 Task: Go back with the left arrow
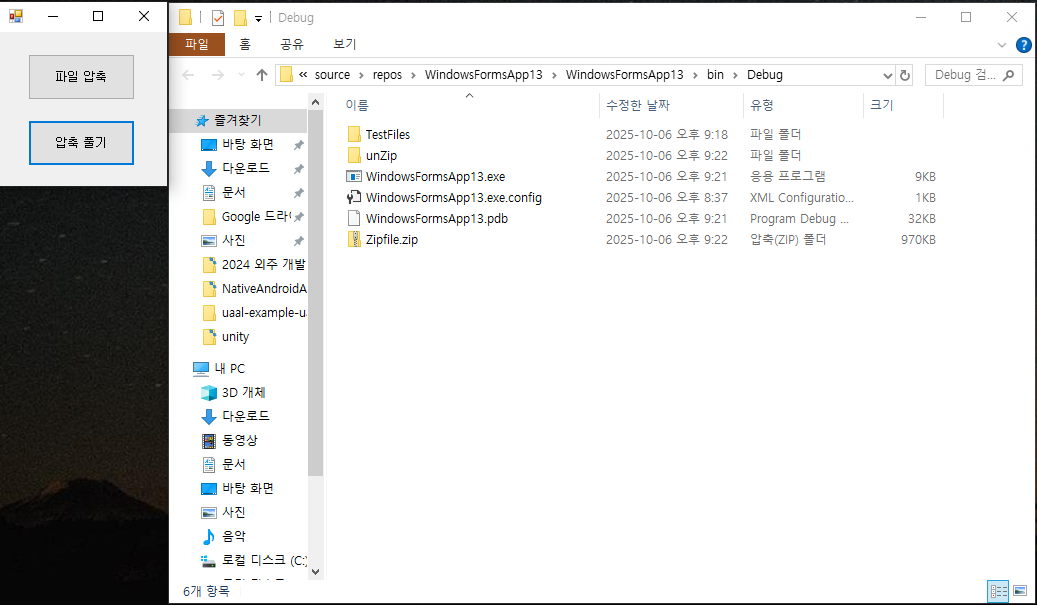[x=188, y=75]
